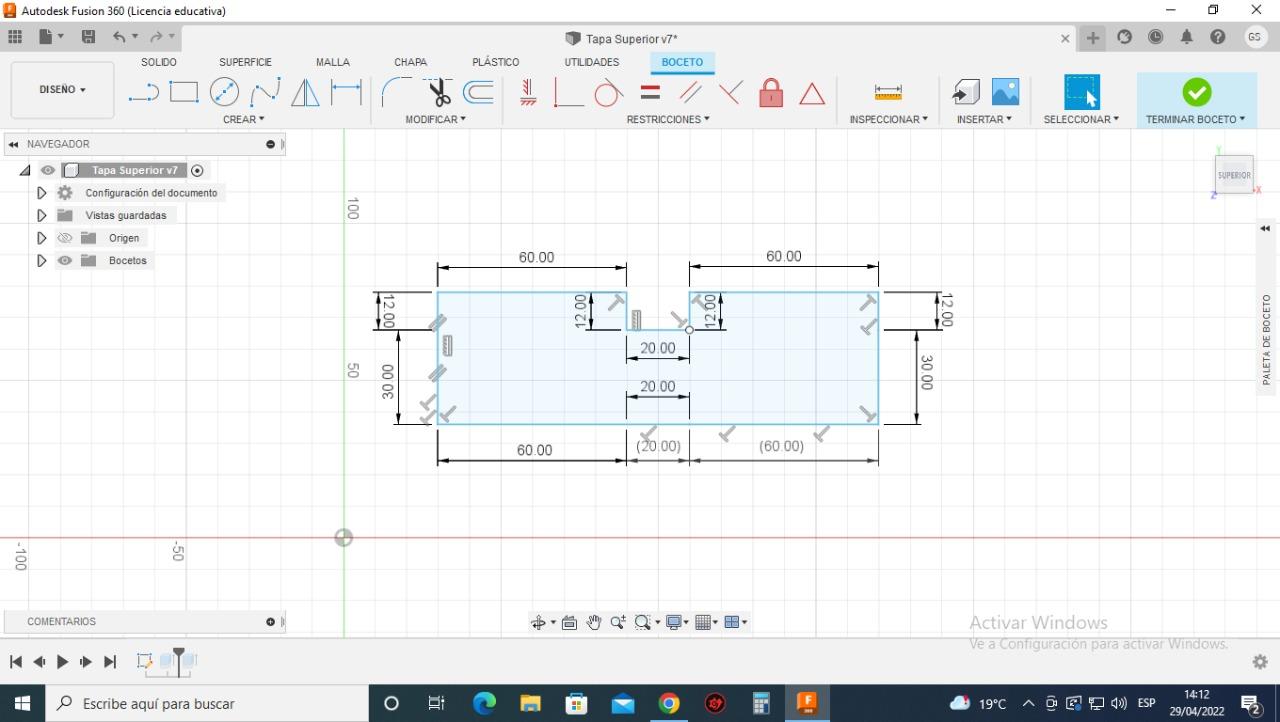Click the TERMINAR BOCETO checkmark button
Screen dimensions: 1280x722
pos(1196,92)
